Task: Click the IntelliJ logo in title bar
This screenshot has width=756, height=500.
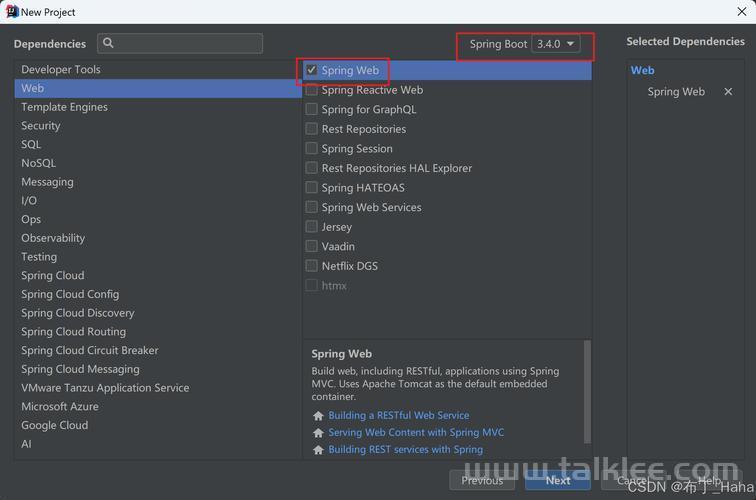Action: [12, 12]
